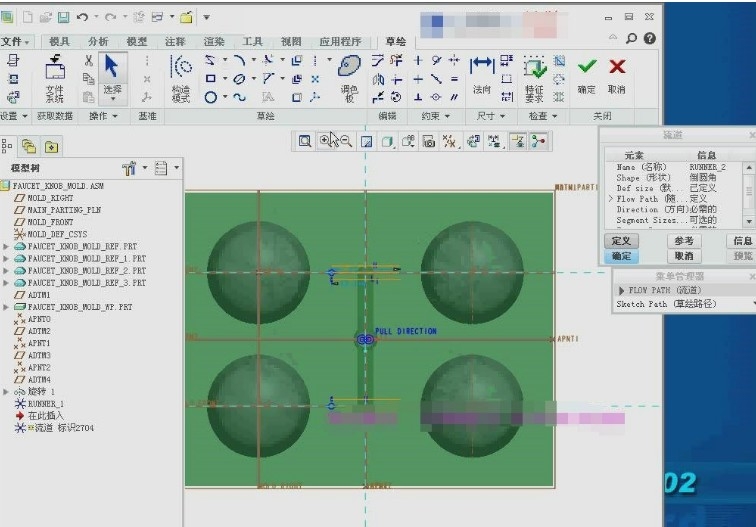Select the parallel constraint icon
This screenshot has height=527, width=756.
(x=454, y=97)
